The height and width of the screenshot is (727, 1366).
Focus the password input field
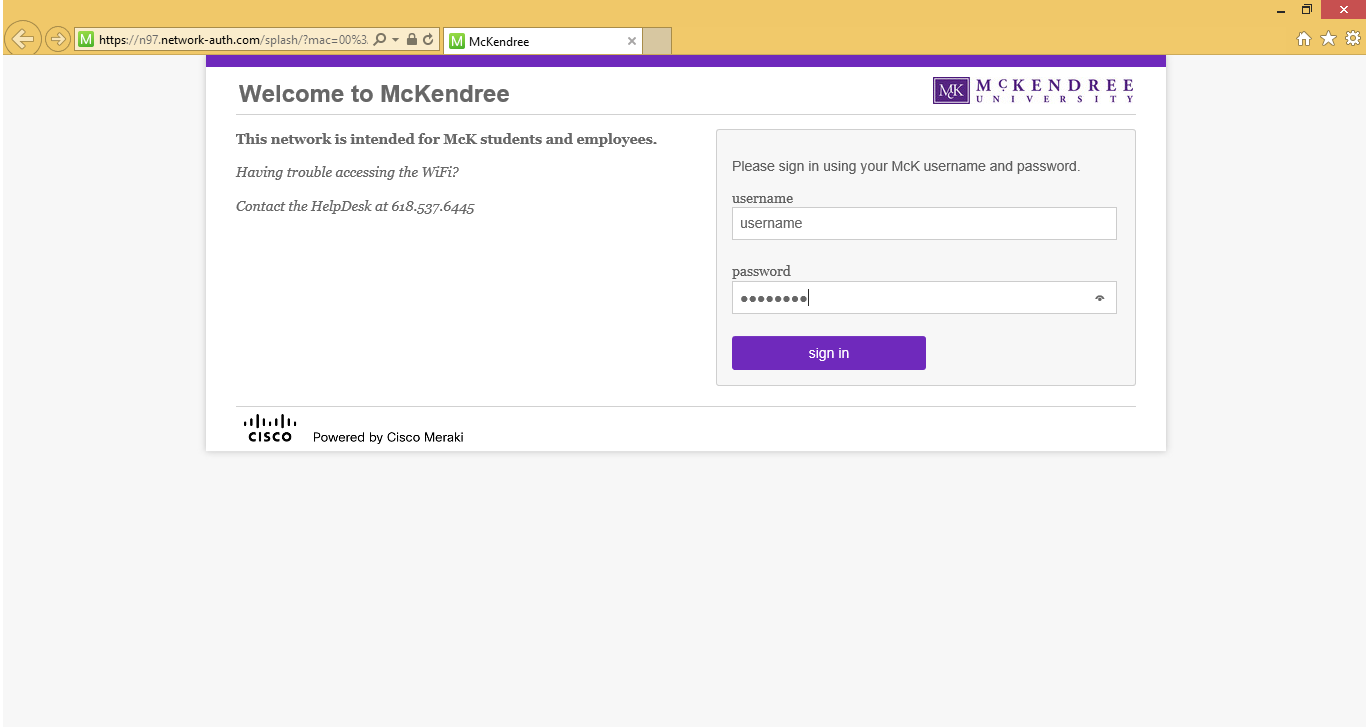tap(924, 297)
